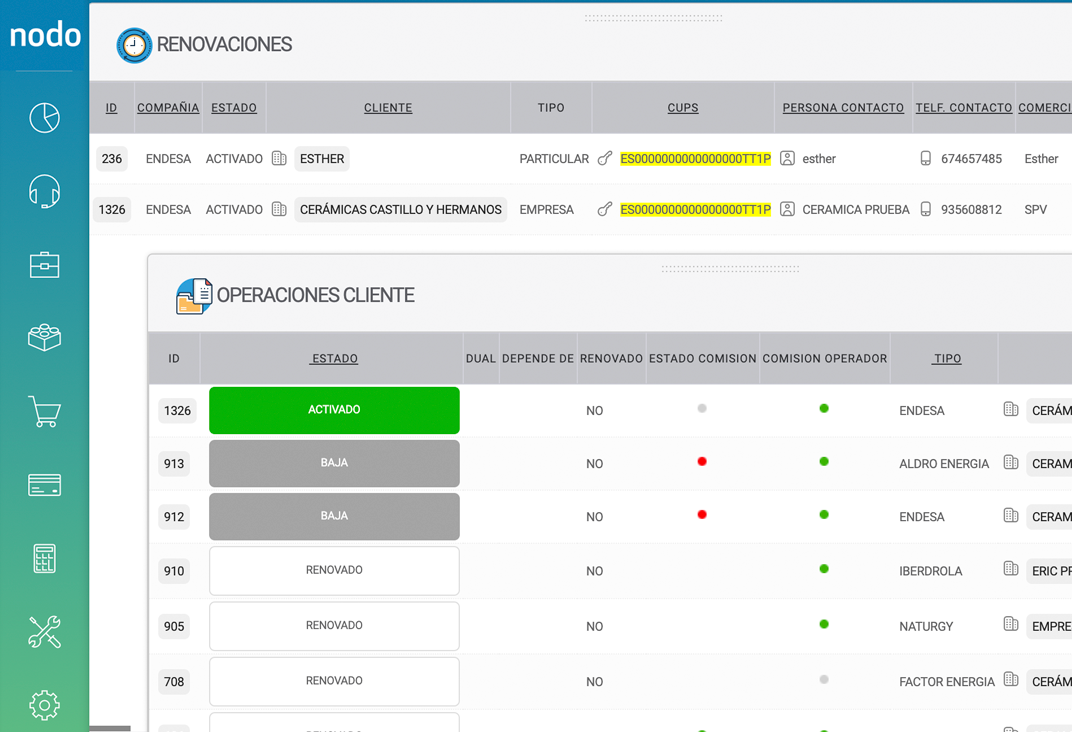Grab the Renovaciones panel dotted drag handle
This screenshot has width=1072, height=732.
click(x=653, y=18)
